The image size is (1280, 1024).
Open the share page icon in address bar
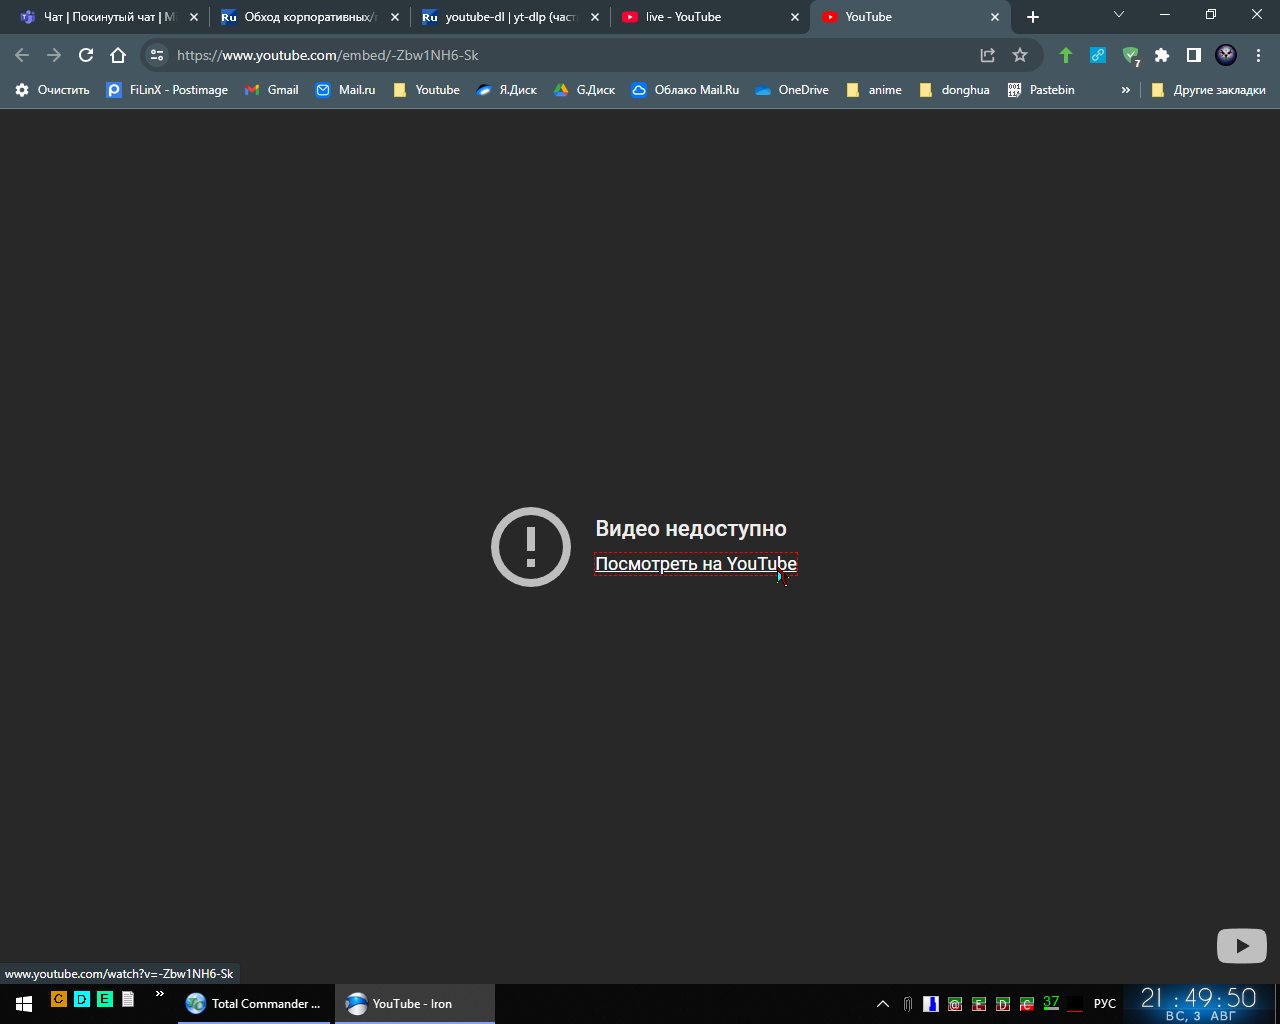(987, 55)
